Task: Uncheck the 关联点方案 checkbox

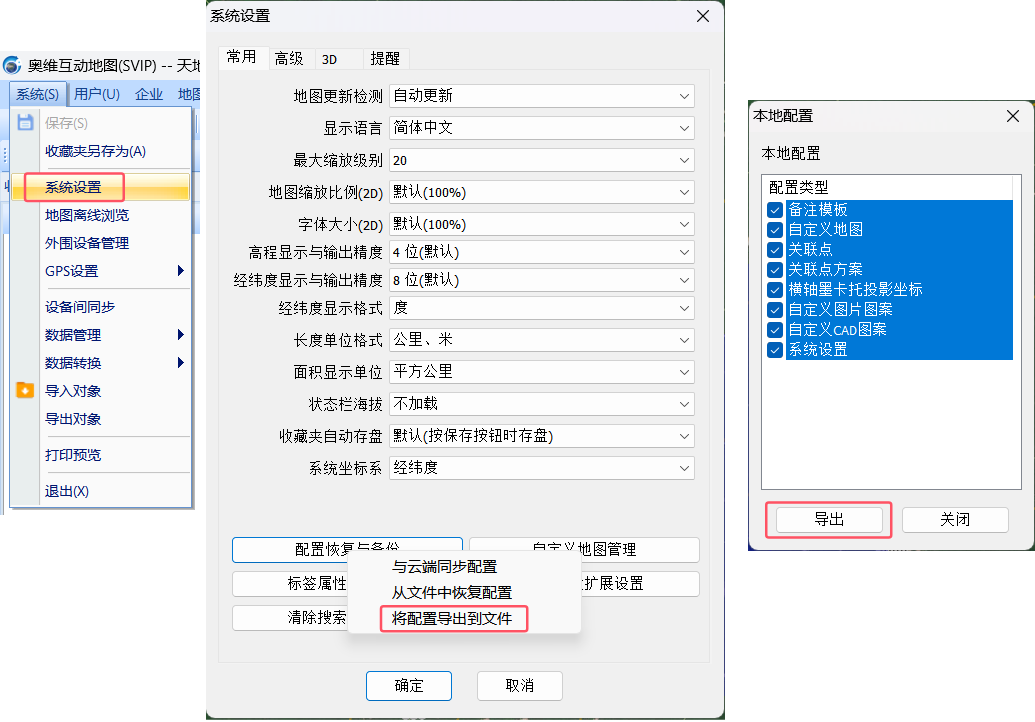Action: [x=775, y=270]
